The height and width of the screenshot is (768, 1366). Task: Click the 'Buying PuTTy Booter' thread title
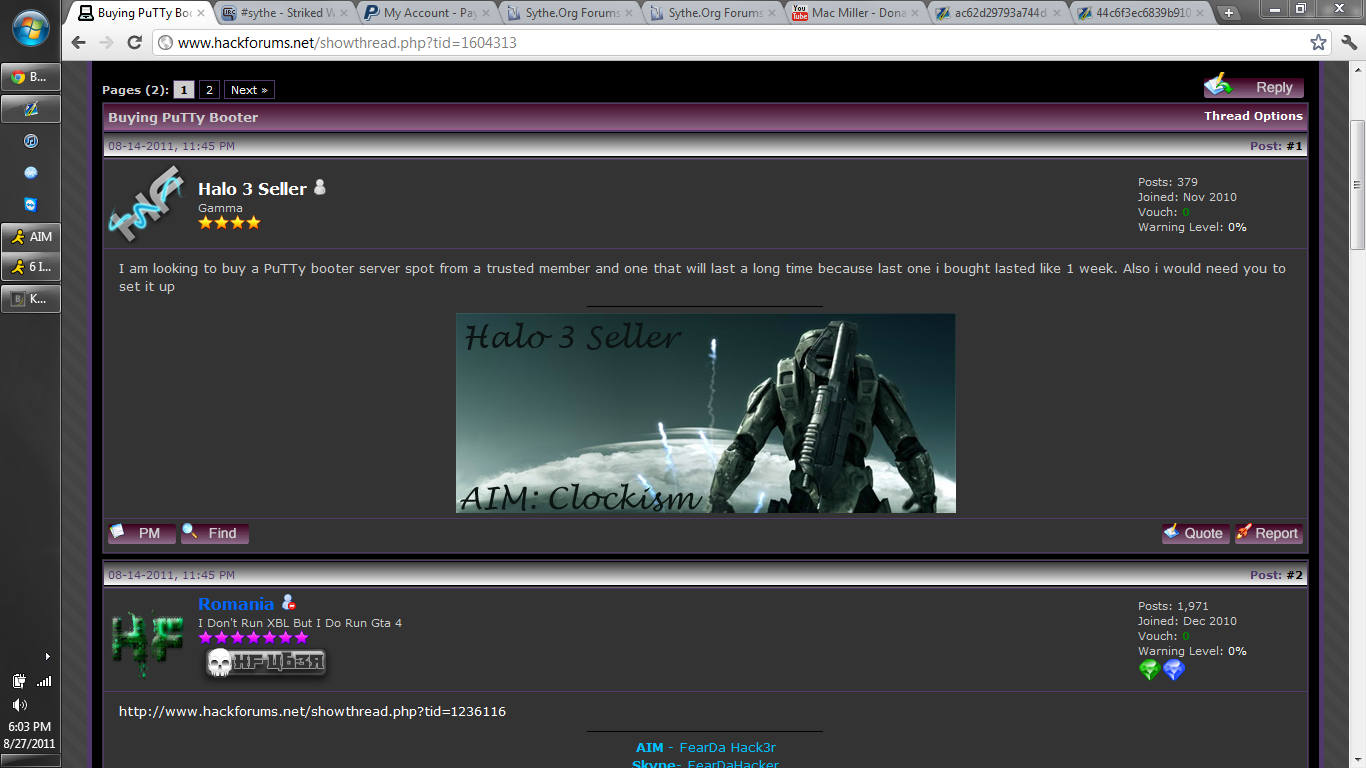(183, 117)
